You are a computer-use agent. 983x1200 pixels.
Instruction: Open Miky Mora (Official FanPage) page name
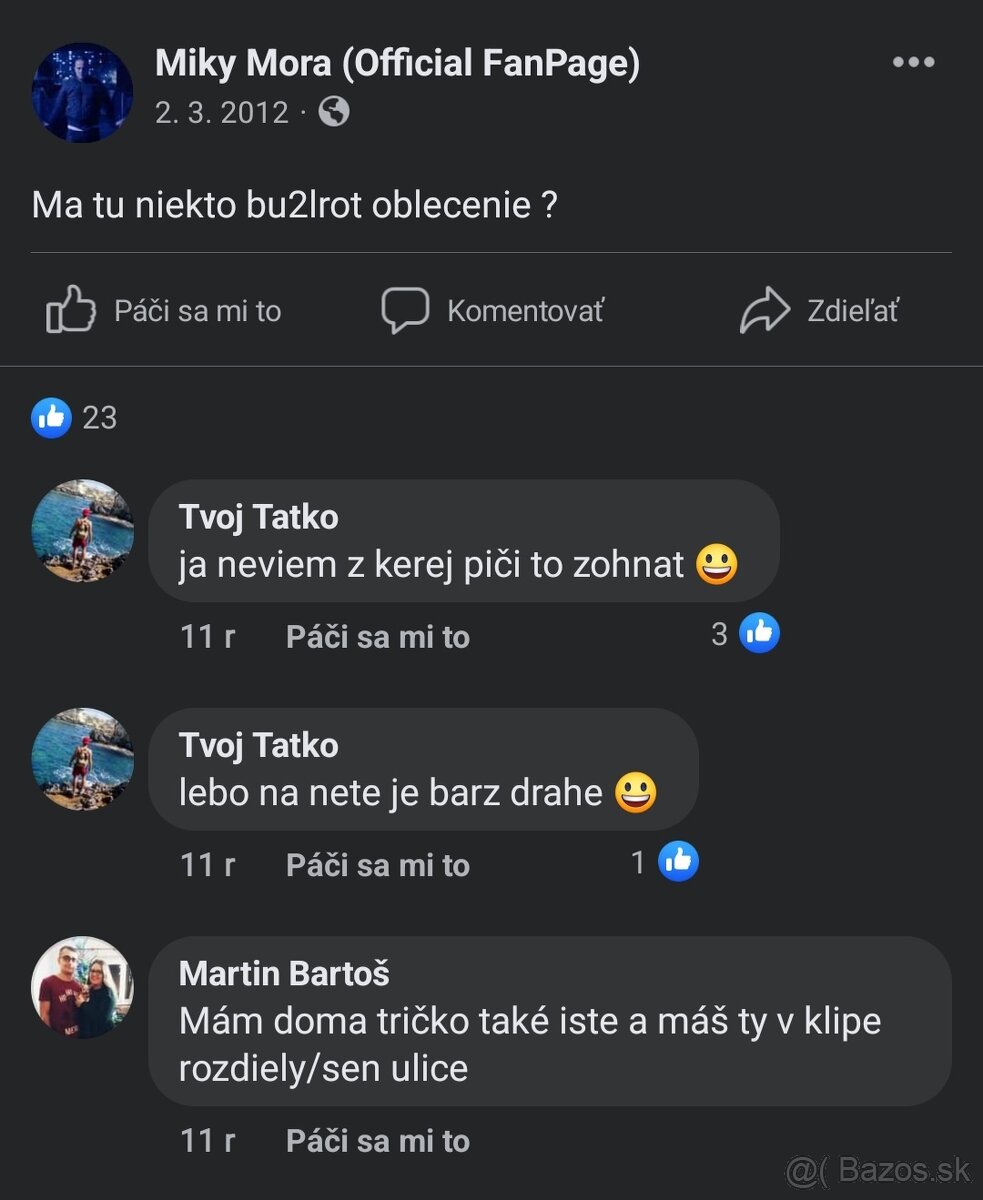[x=397, y=64]
